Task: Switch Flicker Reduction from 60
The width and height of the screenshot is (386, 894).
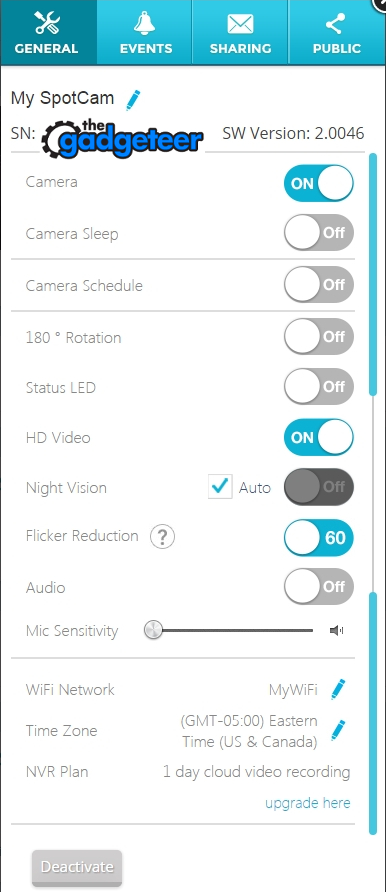Action: 319,537
